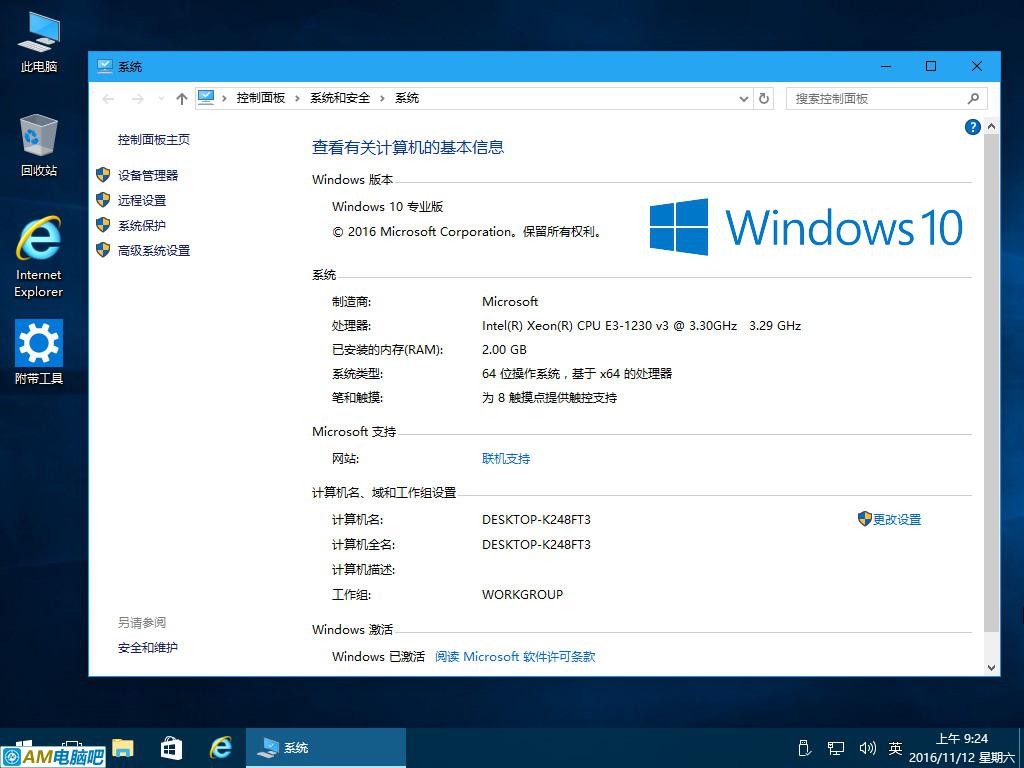
Task: Open 高级系统设置 advanced settings link
Action: (x=153, y=250)
